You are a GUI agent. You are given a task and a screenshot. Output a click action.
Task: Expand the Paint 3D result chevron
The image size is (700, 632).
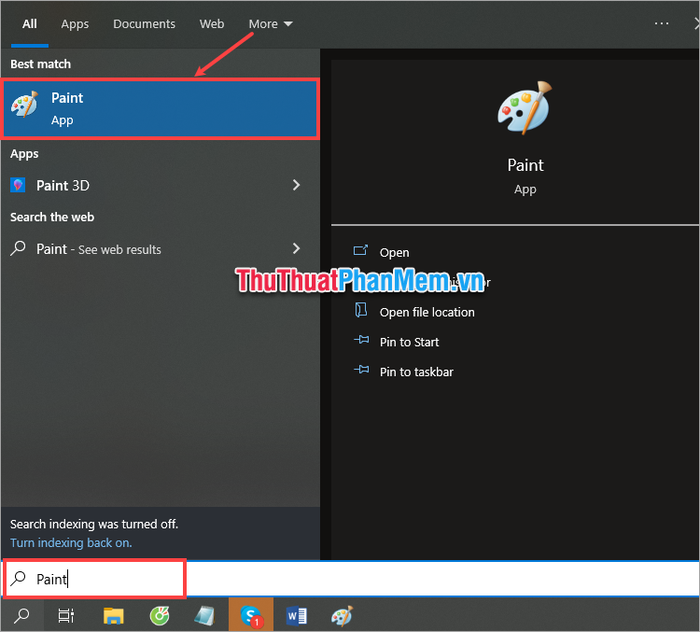(296, 185)
